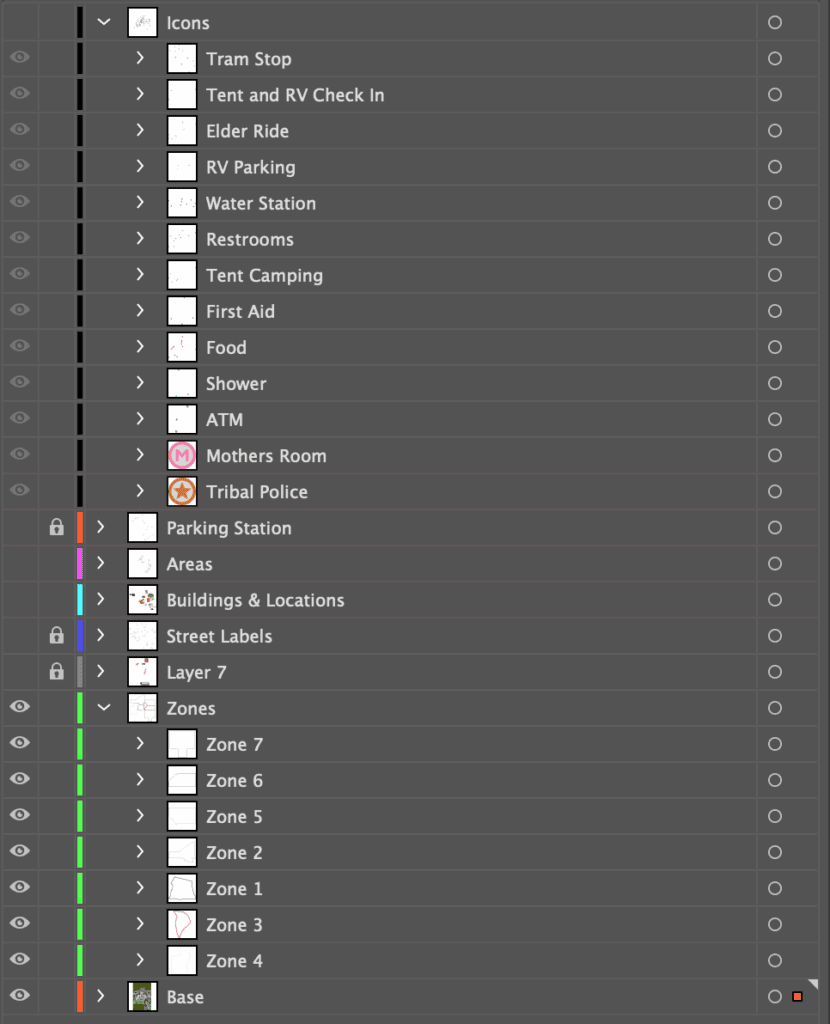This screenshot has height=1024, width=830.
Task: Select the Water Station sublayer
Action: pyautogui.click(x=260, y=203)
